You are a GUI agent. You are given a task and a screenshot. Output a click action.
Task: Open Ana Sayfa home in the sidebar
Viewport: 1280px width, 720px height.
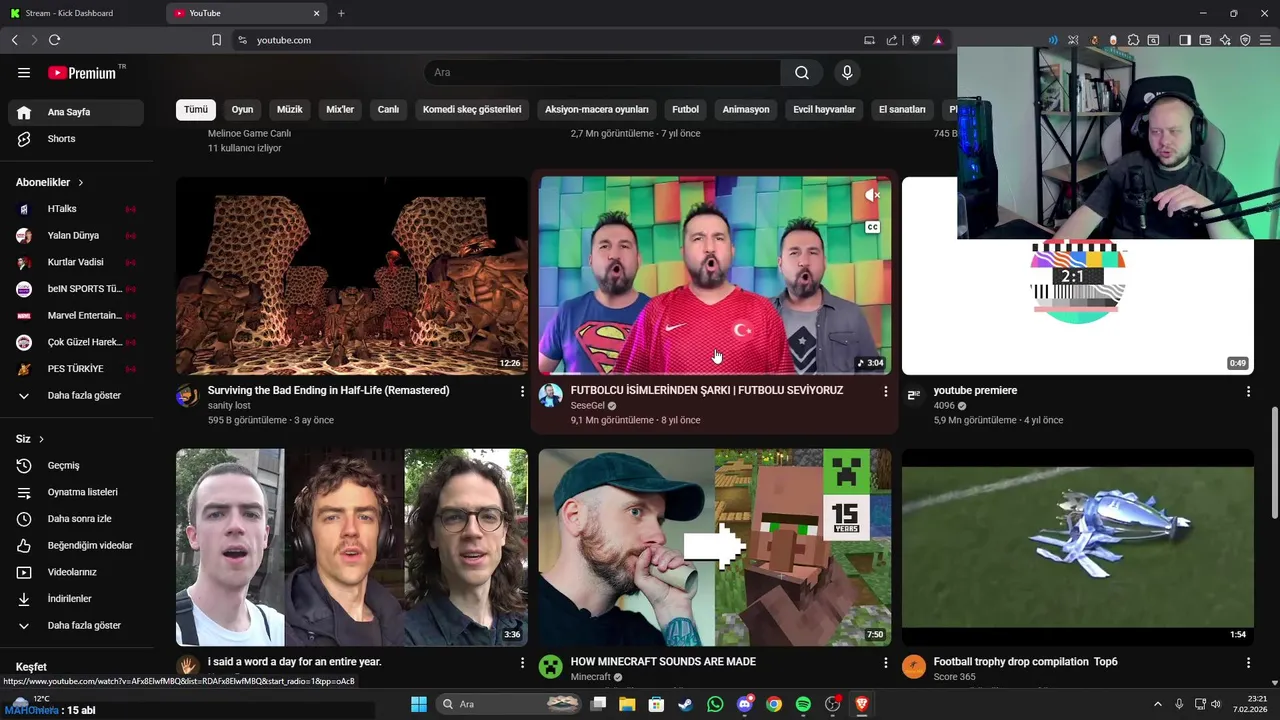coord(76,112)
